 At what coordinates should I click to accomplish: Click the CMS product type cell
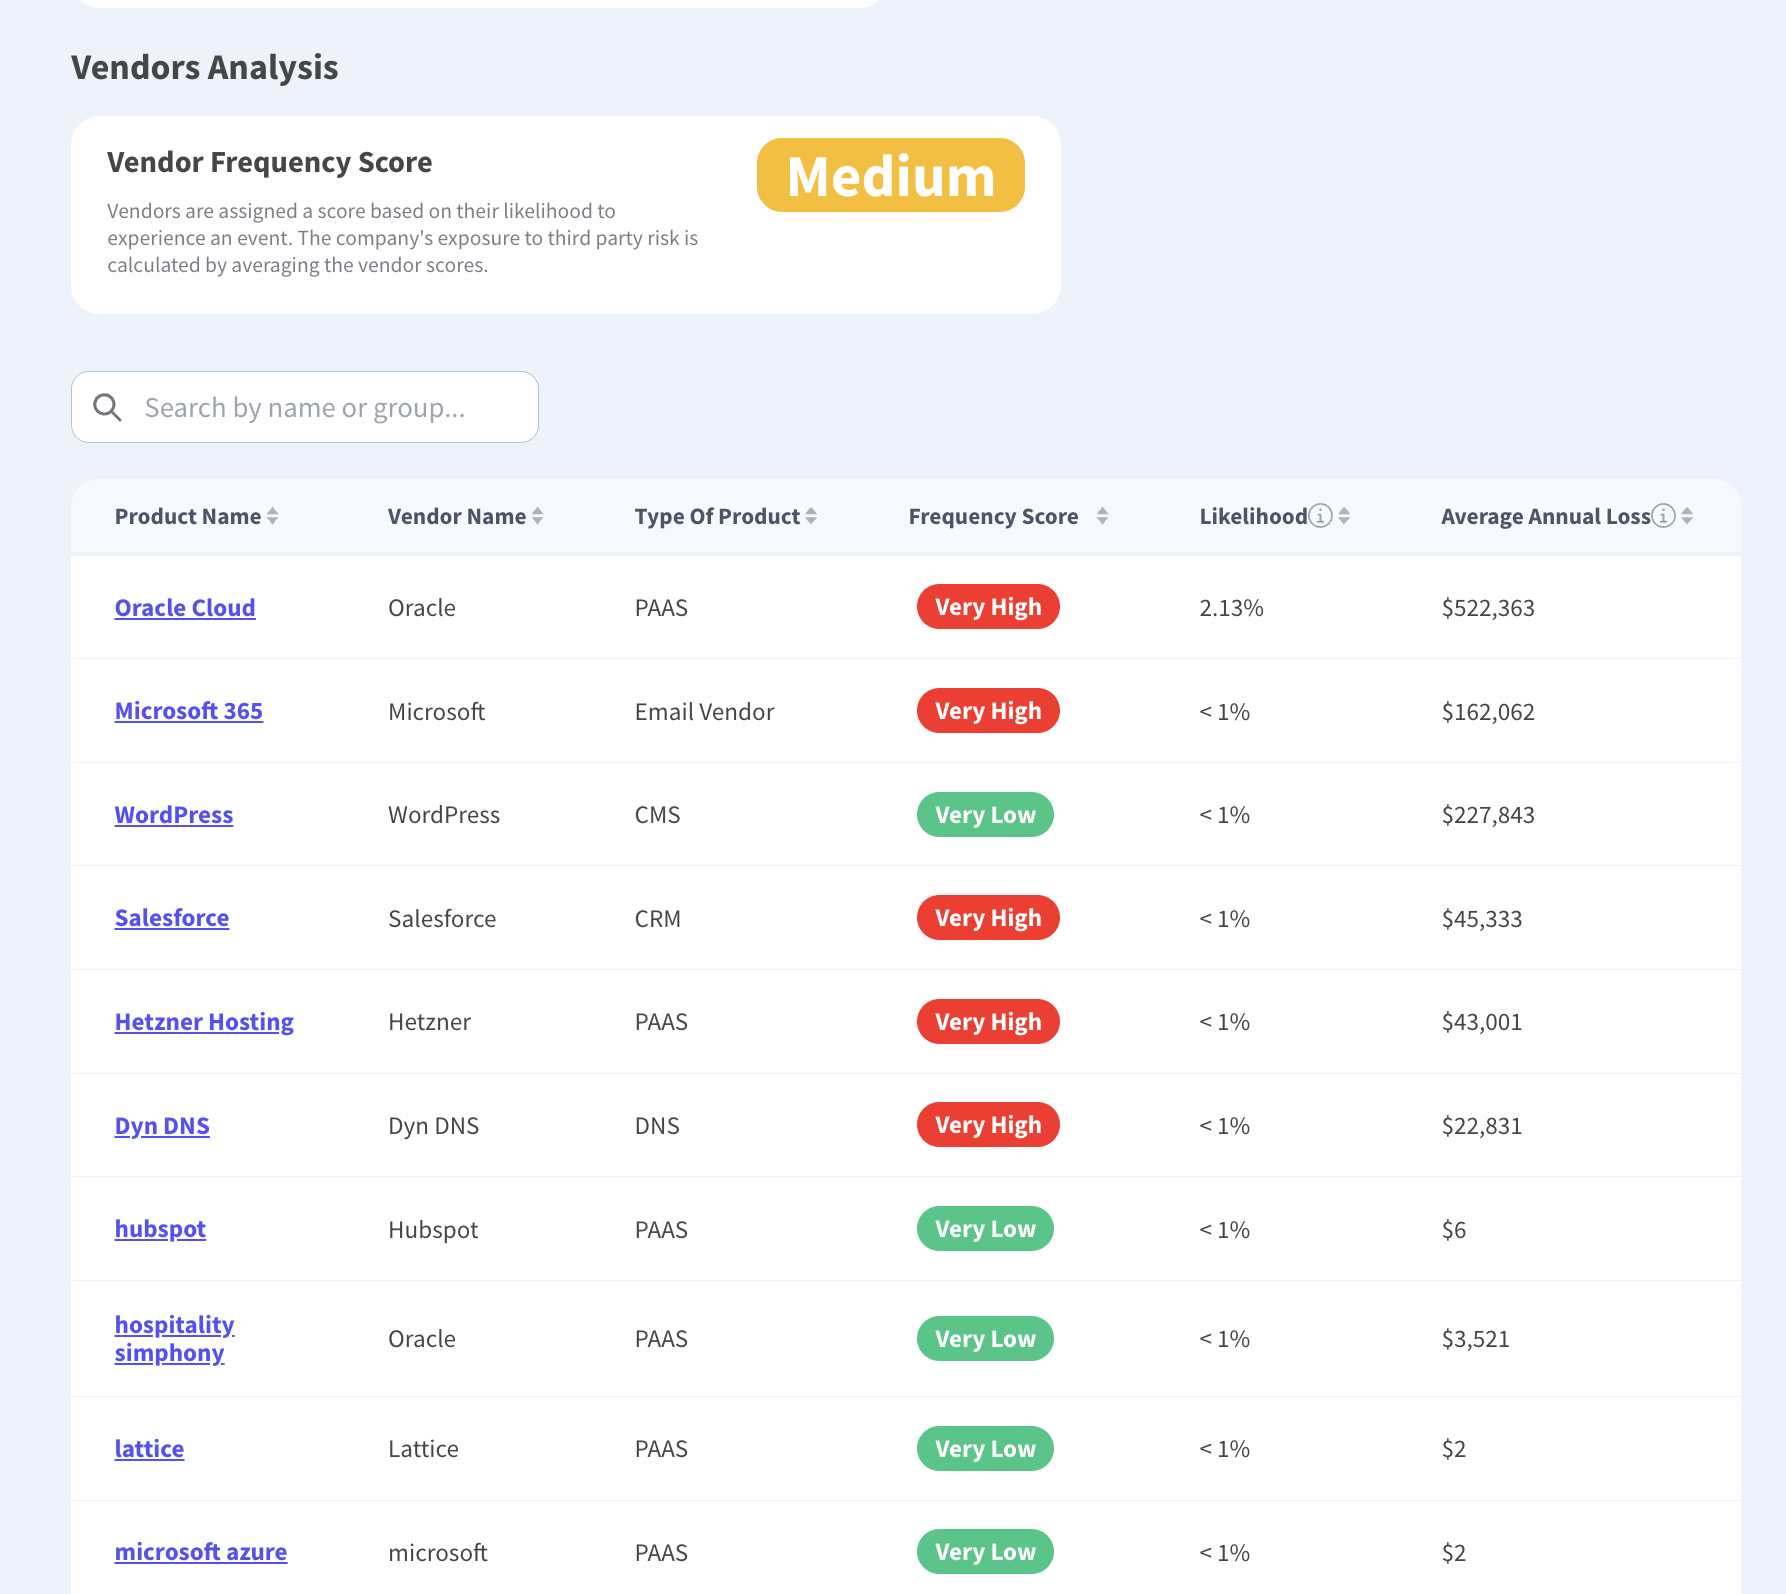(x=658, y=815)
